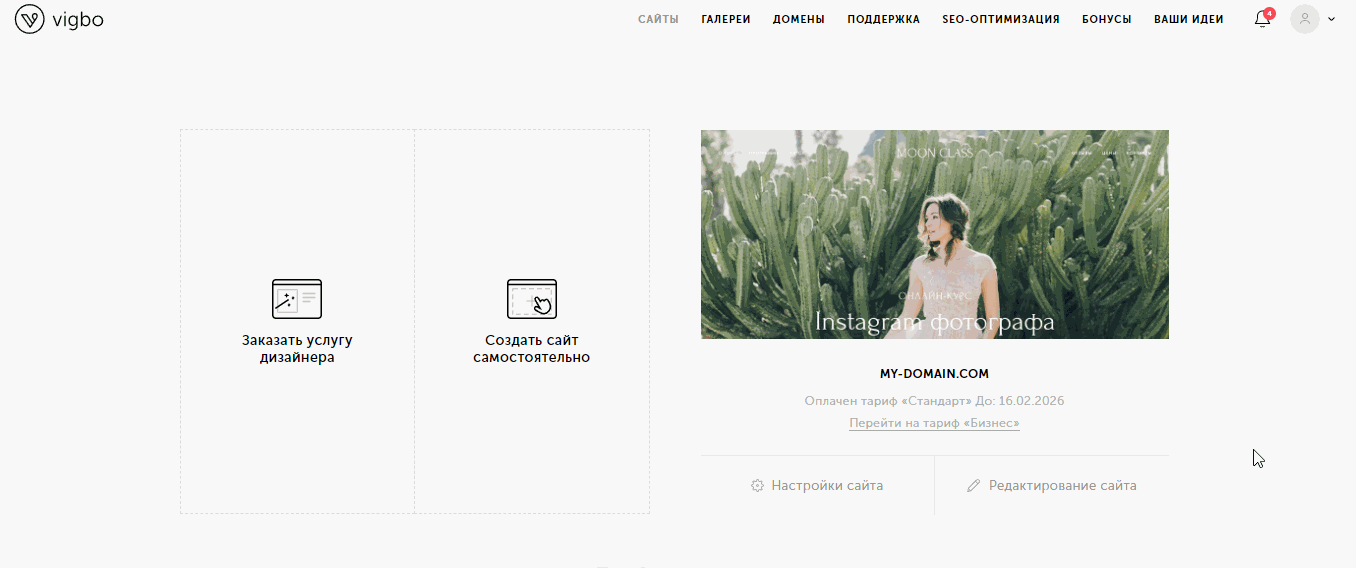
Task: Click the Заказать услугу дизайнера label
Action: (x=297, y=349)
